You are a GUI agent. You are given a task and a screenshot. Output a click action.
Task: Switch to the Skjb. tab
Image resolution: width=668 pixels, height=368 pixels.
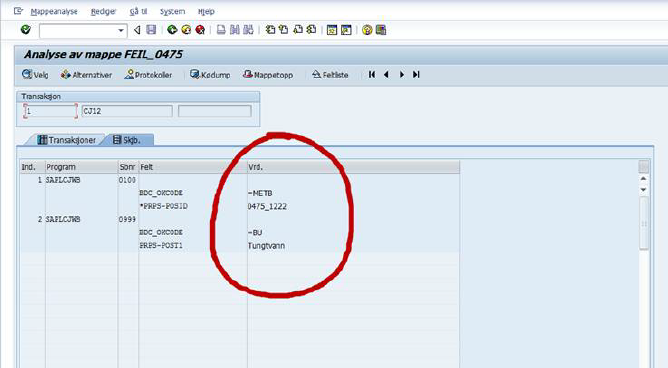pos(127,140)
